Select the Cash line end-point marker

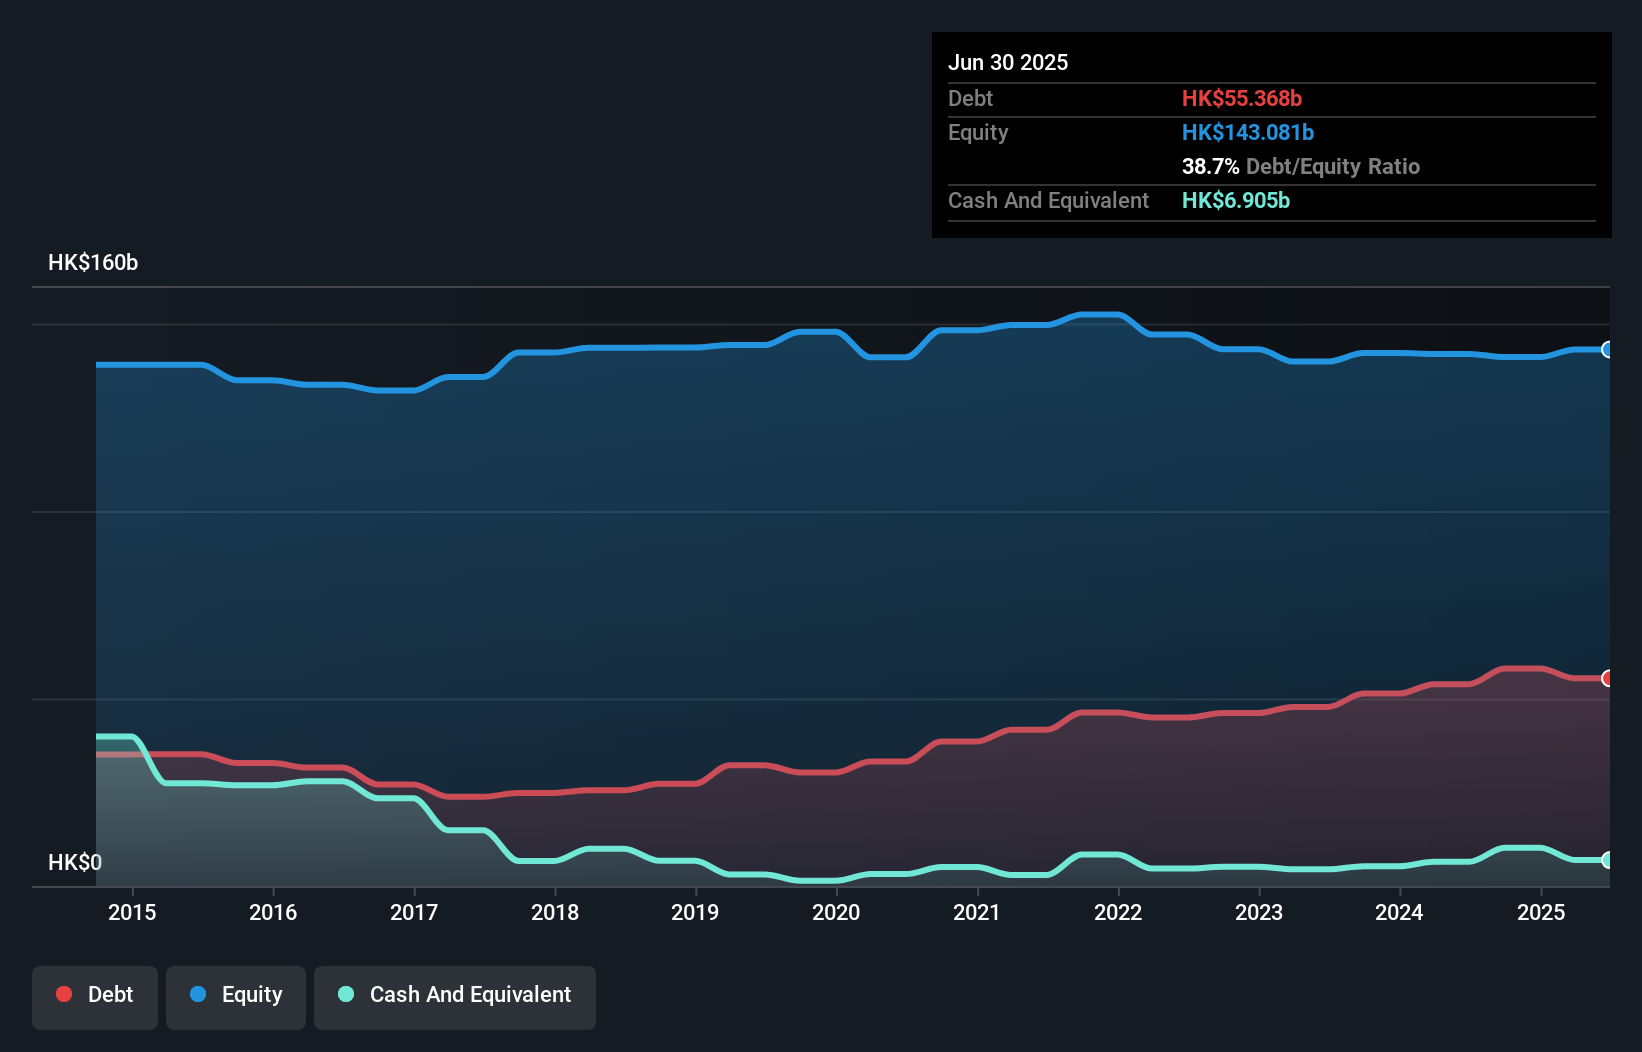pos(1607,860)
